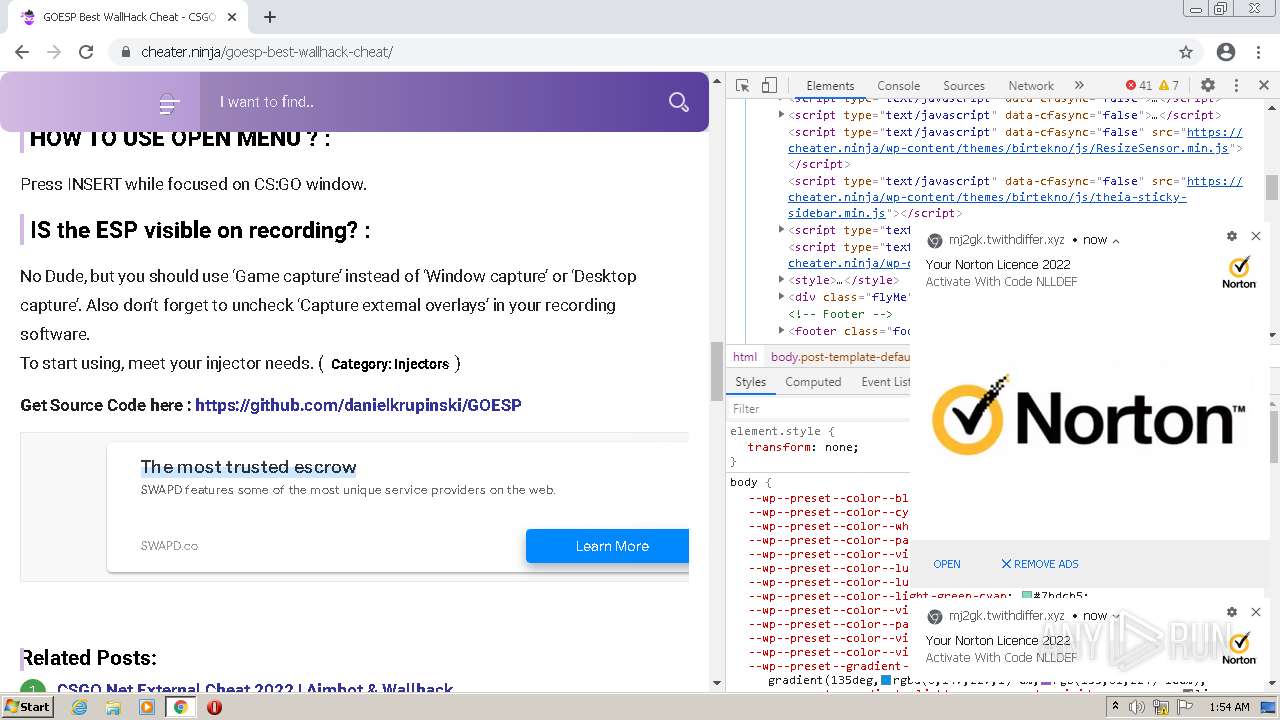1280x720 pixels.
Task: Expand the <style> node in Elements tree
Action: tap(781, 280)
